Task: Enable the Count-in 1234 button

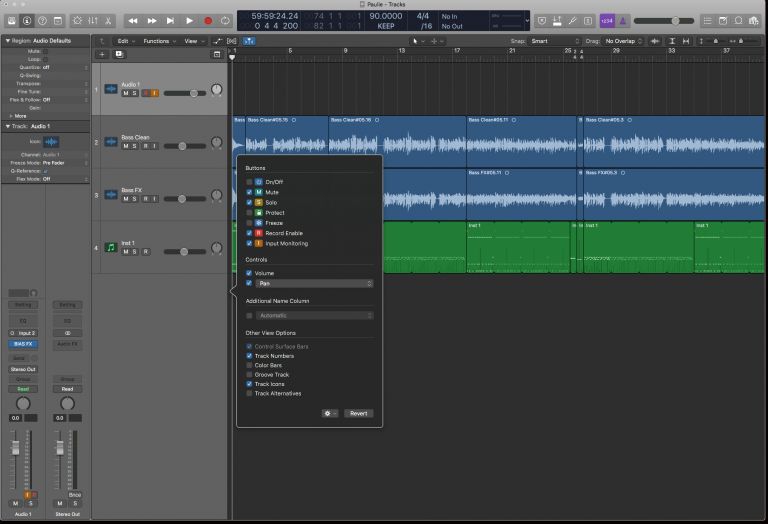Action: (x=607, y=21)
